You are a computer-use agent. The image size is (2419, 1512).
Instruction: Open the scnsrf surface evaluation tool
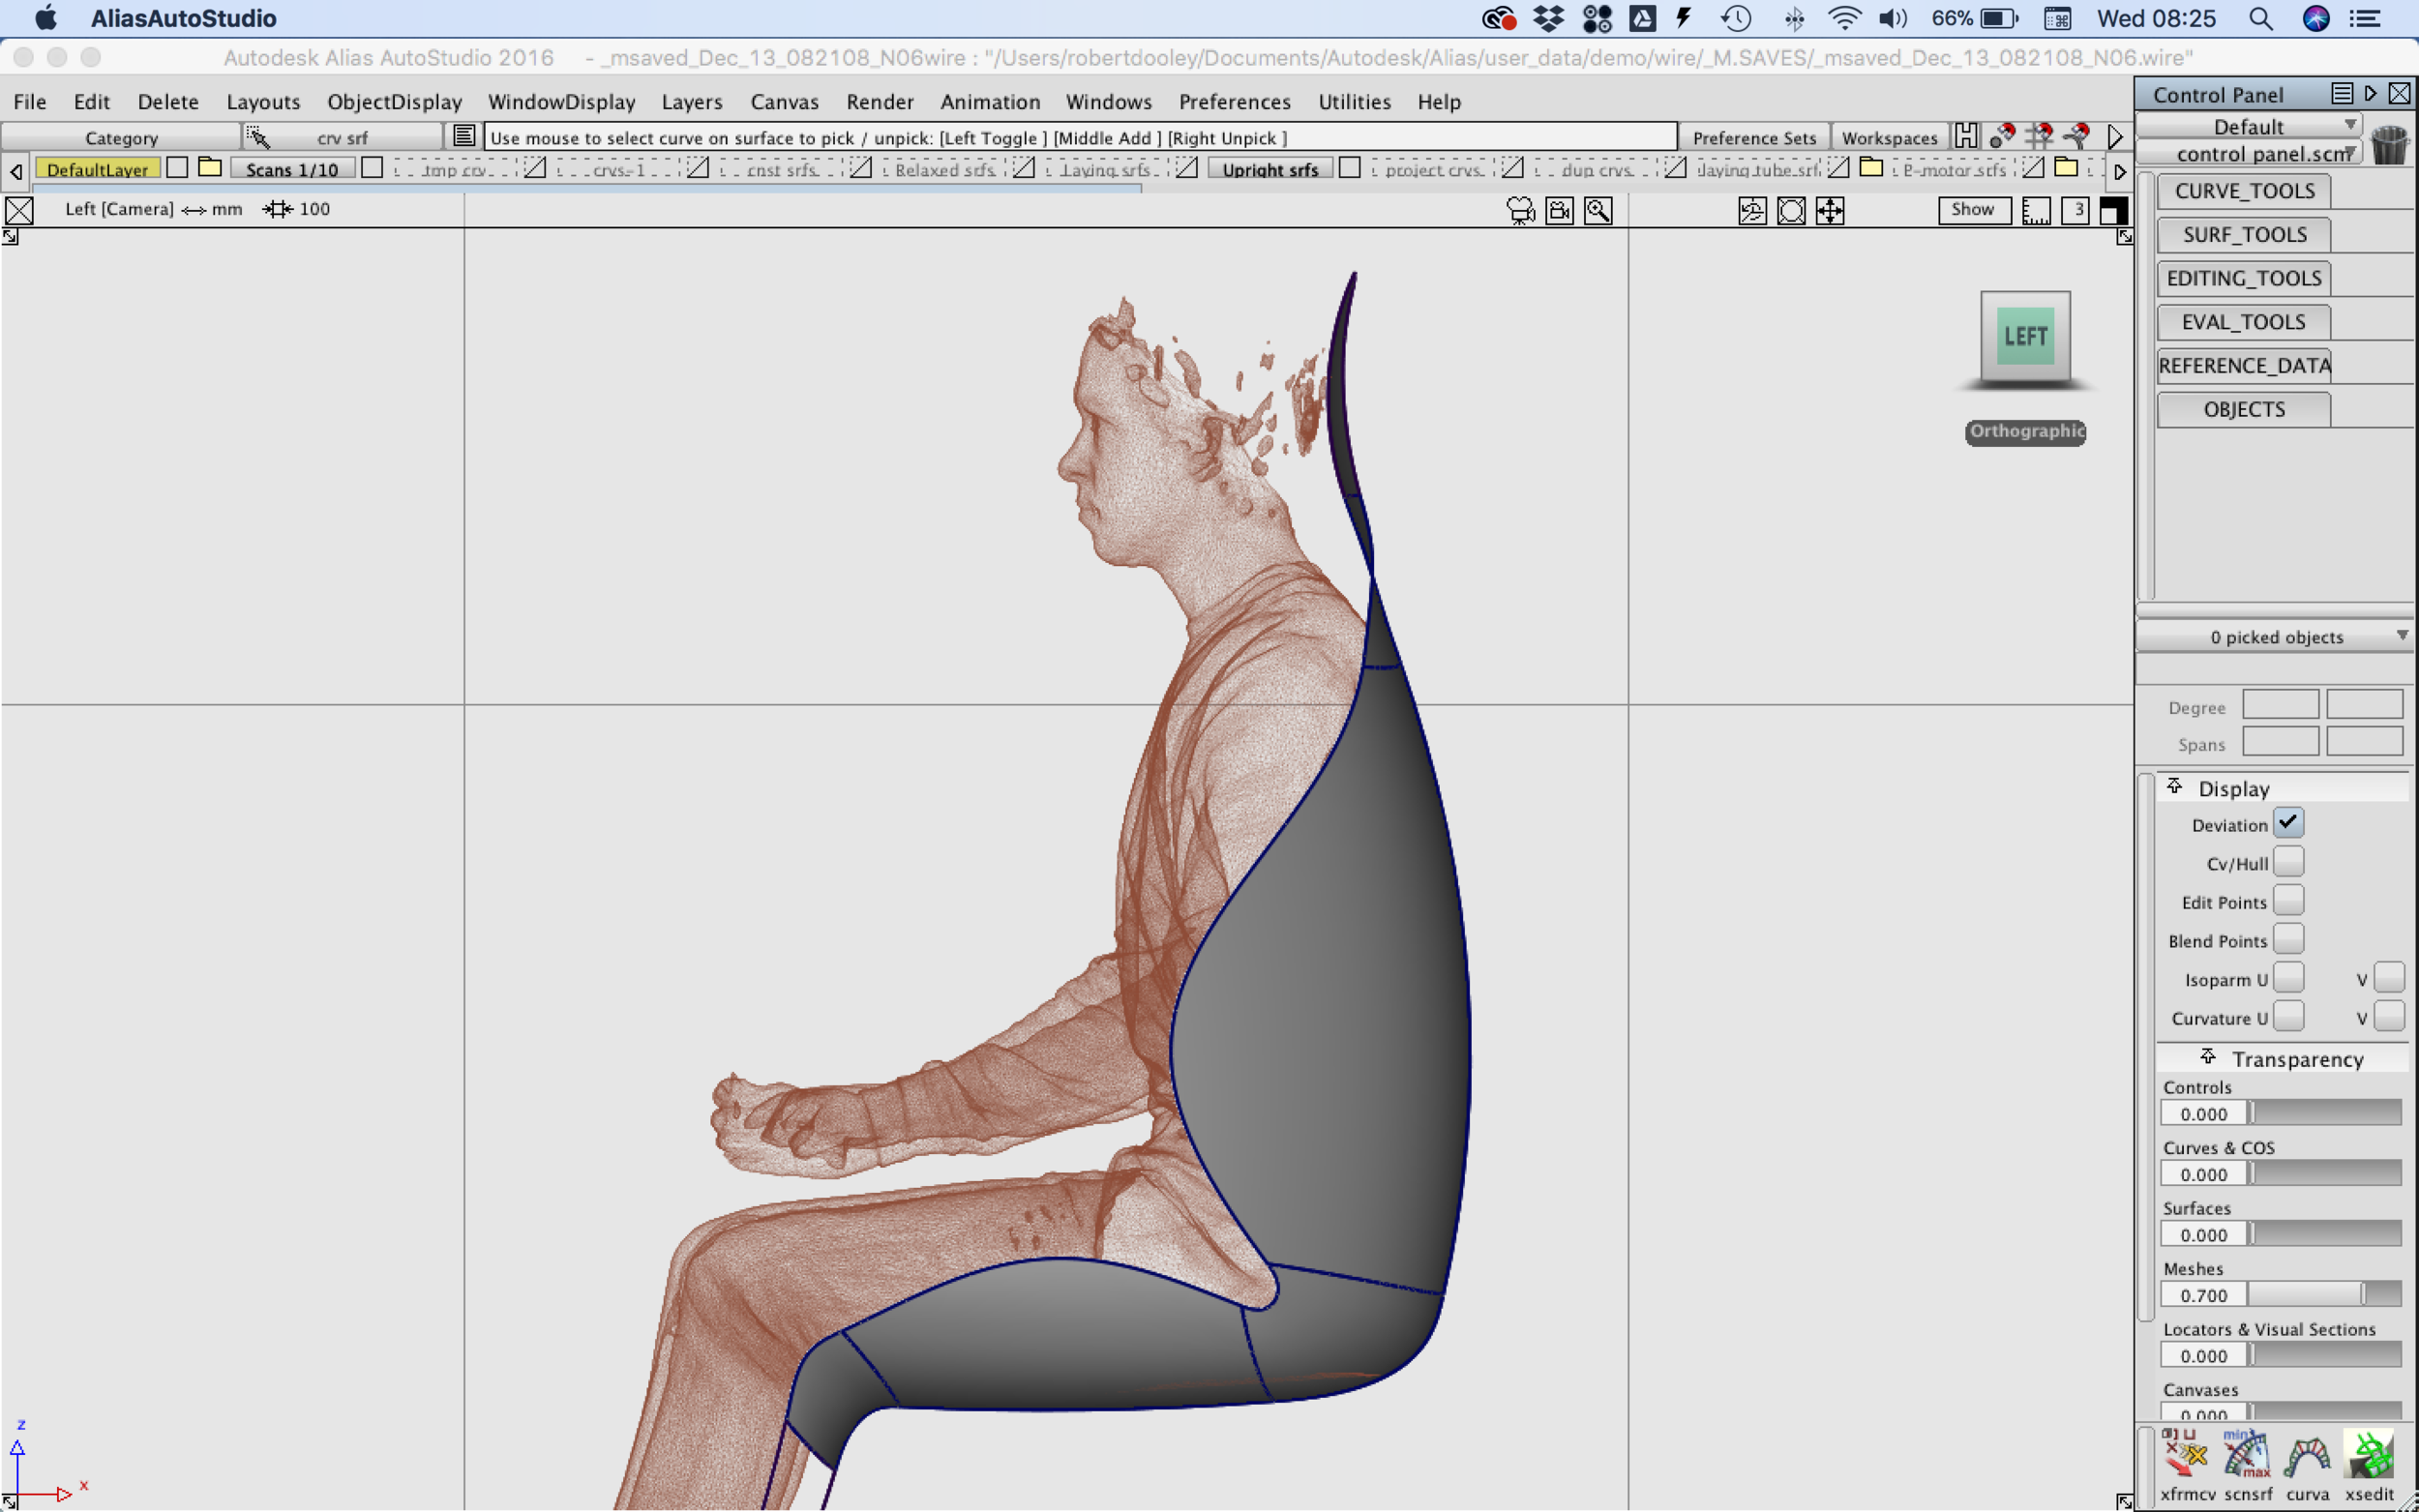pos(2247,1457)
